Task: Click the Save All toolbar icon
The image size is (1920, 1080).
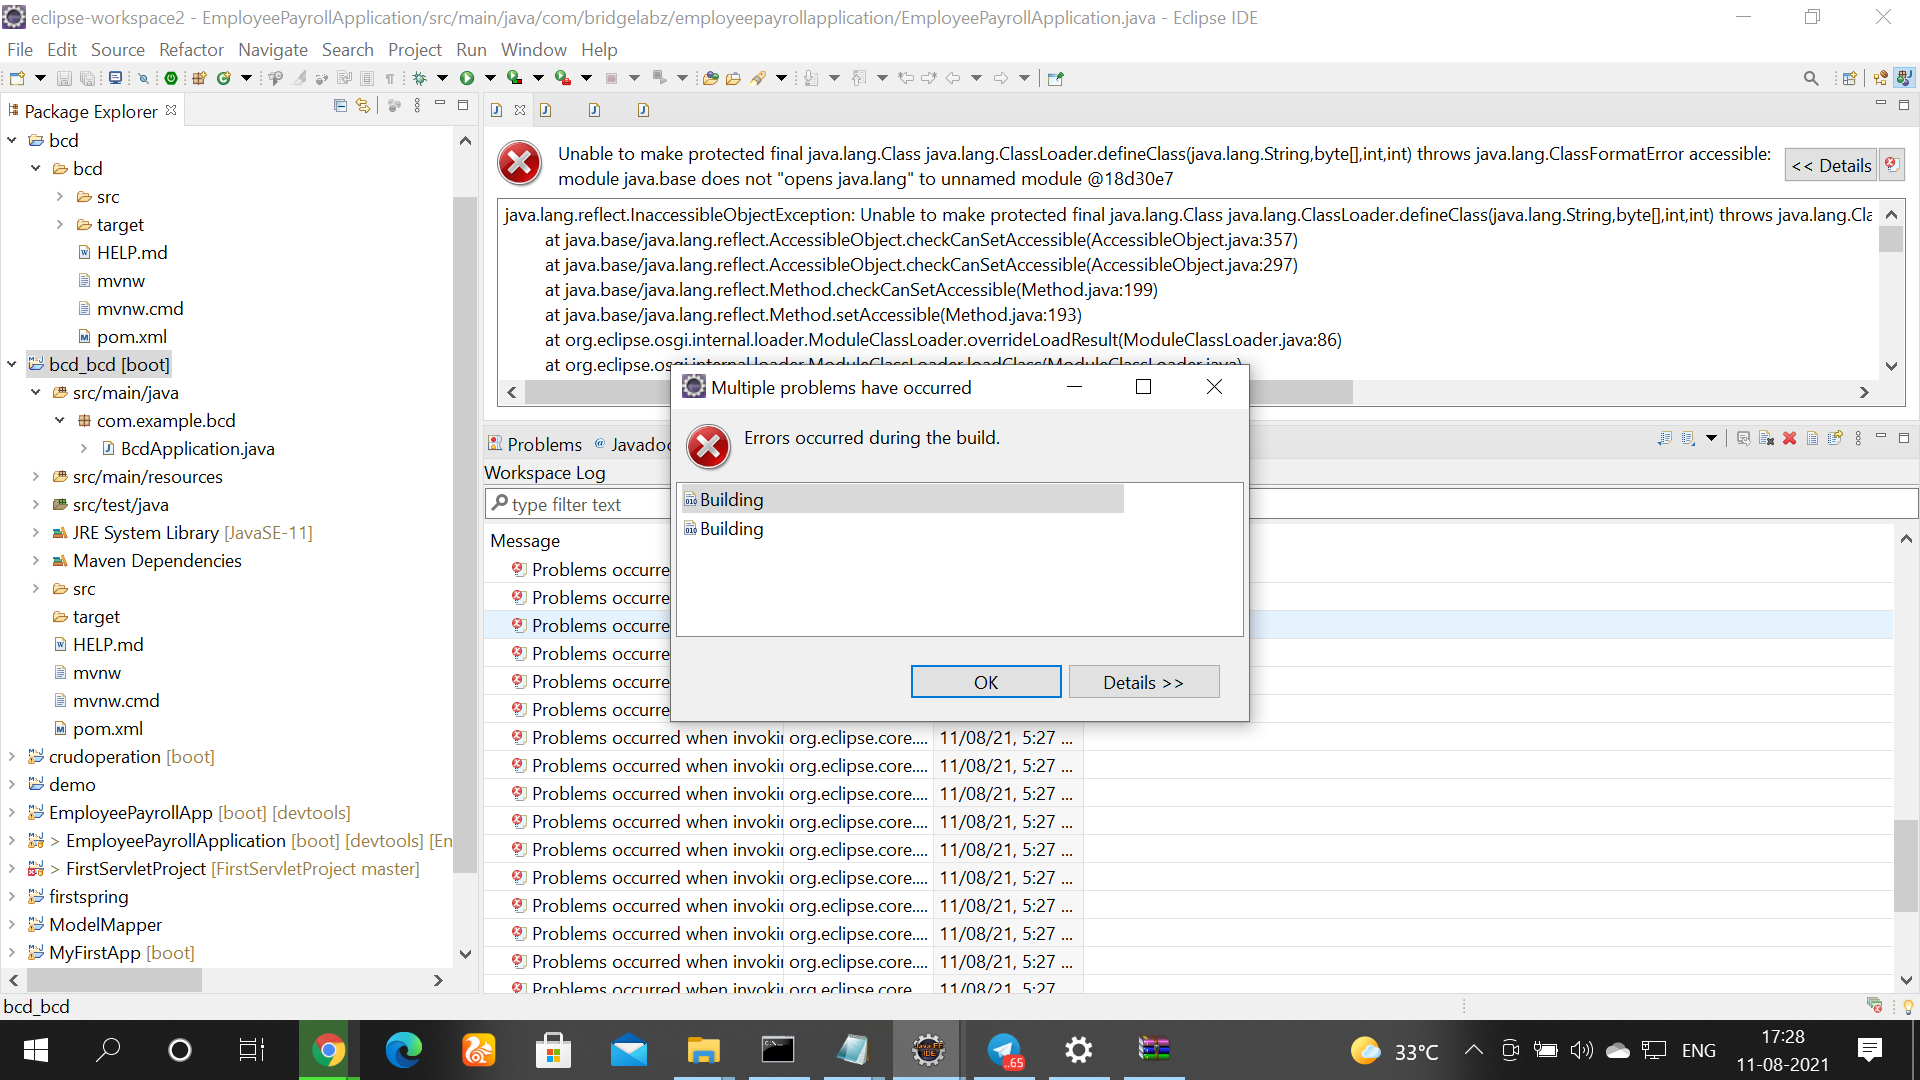Action: click(88, 78)
